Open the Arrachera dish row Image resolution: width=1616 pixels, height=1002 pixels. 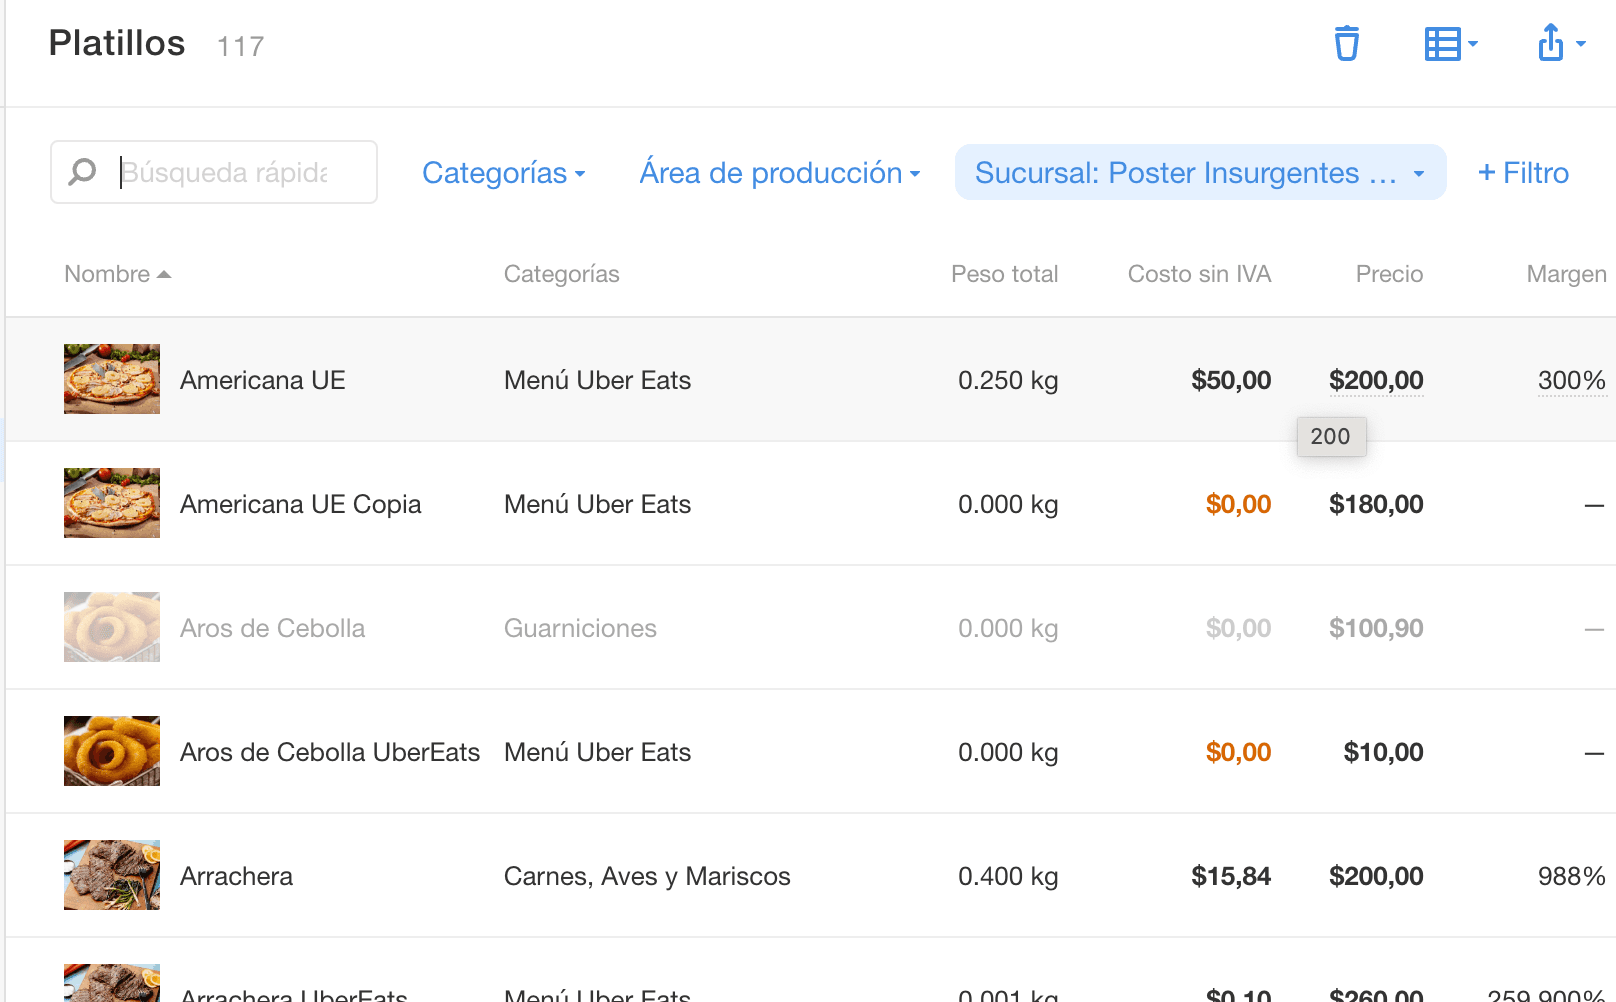[236, 875]
